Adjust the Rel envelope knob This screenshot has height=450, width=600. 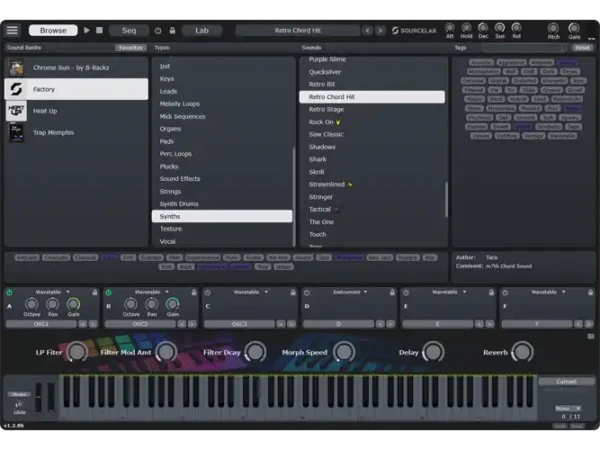click(x=517, y=28)
